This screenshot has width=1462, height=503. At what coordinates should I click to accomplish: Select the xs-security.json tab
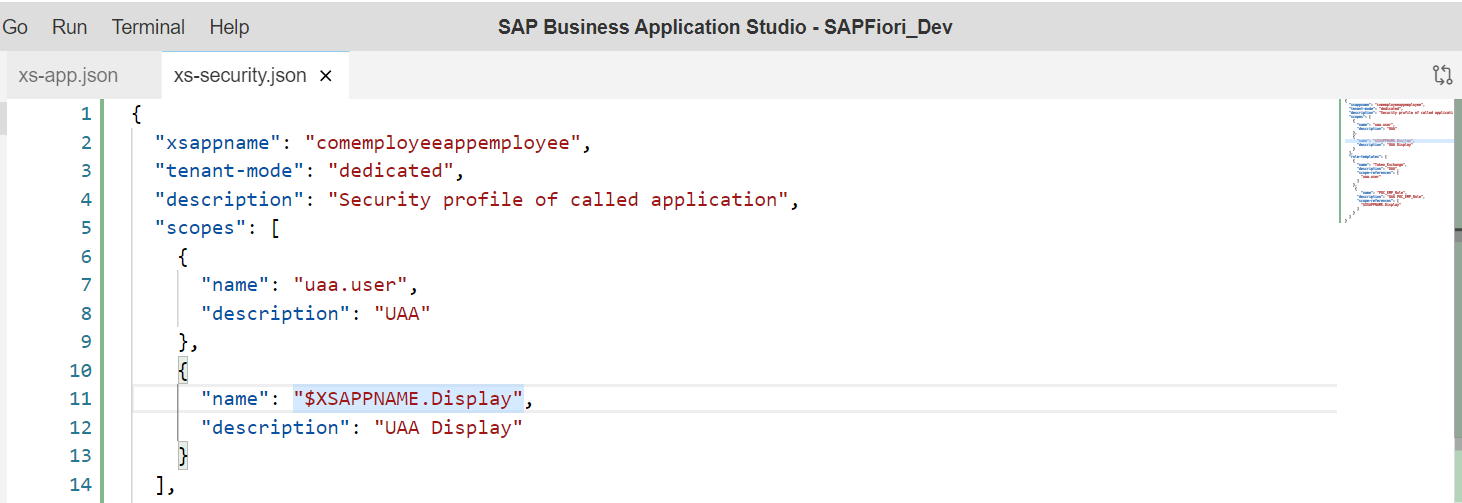pyautogui.click(x=240, y=75)
